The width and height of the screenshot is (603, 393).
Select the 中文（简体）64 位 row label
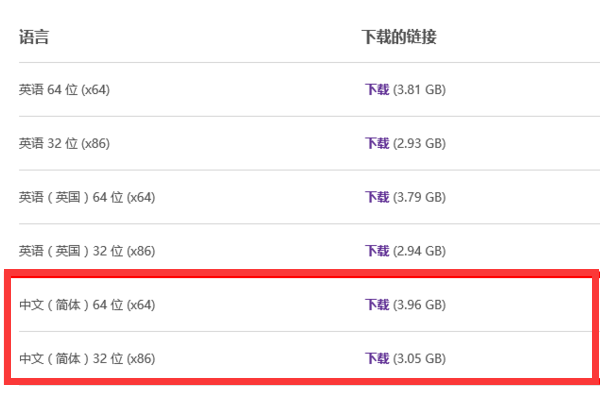point(87,305)
